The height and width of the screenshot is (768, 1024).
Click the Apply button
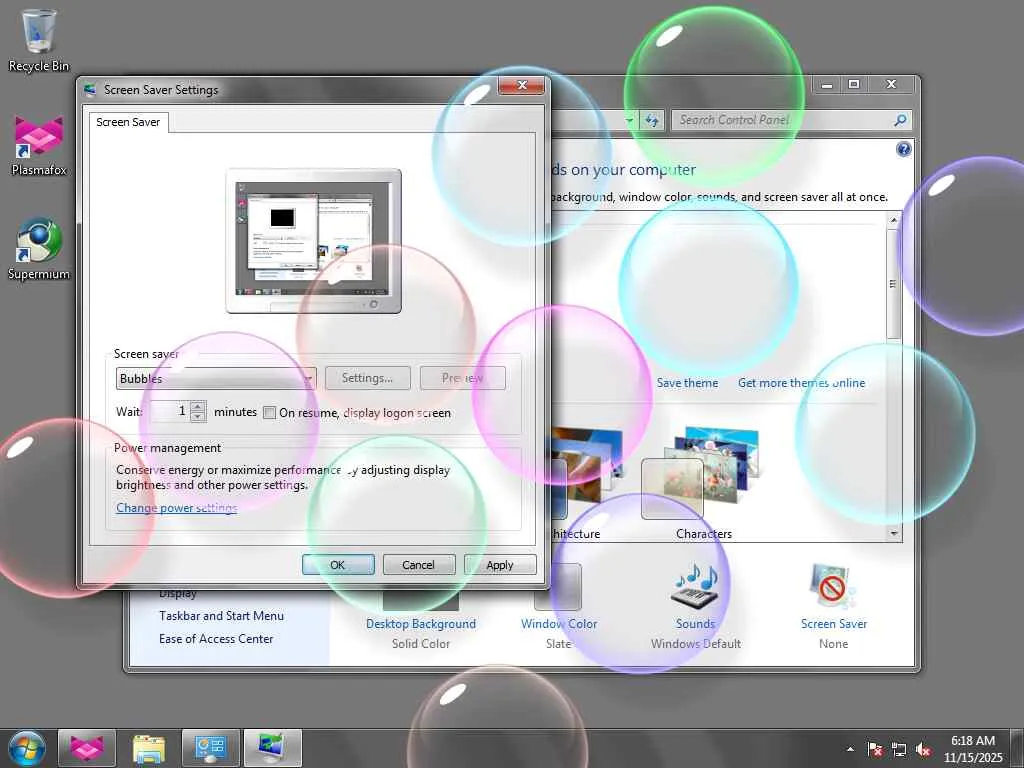pyautogui.click(x=500, y=565)
